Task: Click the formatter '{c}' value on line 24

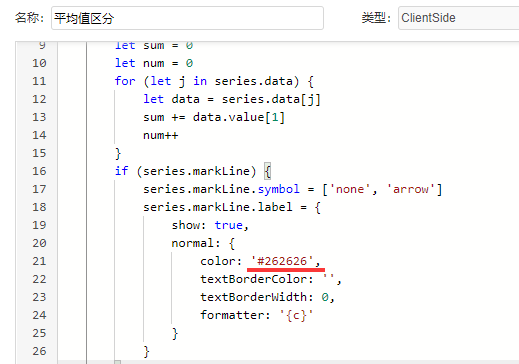Action: 296,315
